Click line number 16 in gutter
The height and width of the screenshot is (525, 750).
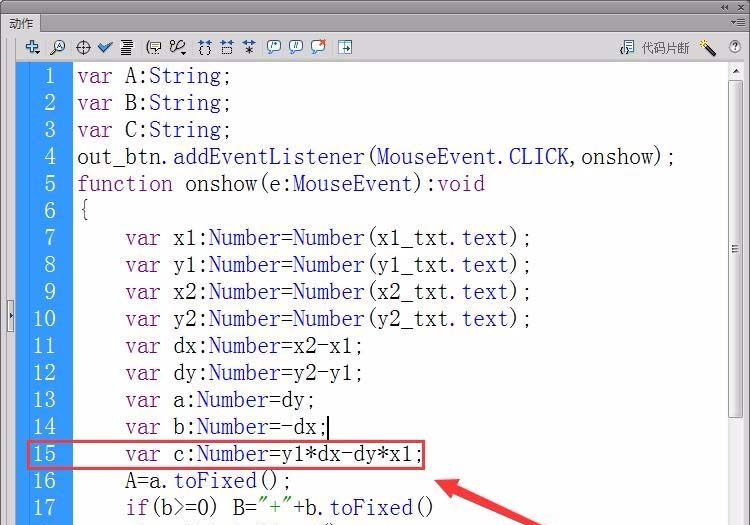pos(44,481)
